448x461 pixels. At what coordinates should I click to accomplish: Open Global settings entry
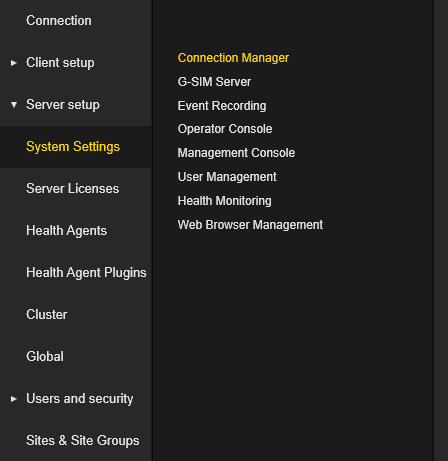click(45, 357)
